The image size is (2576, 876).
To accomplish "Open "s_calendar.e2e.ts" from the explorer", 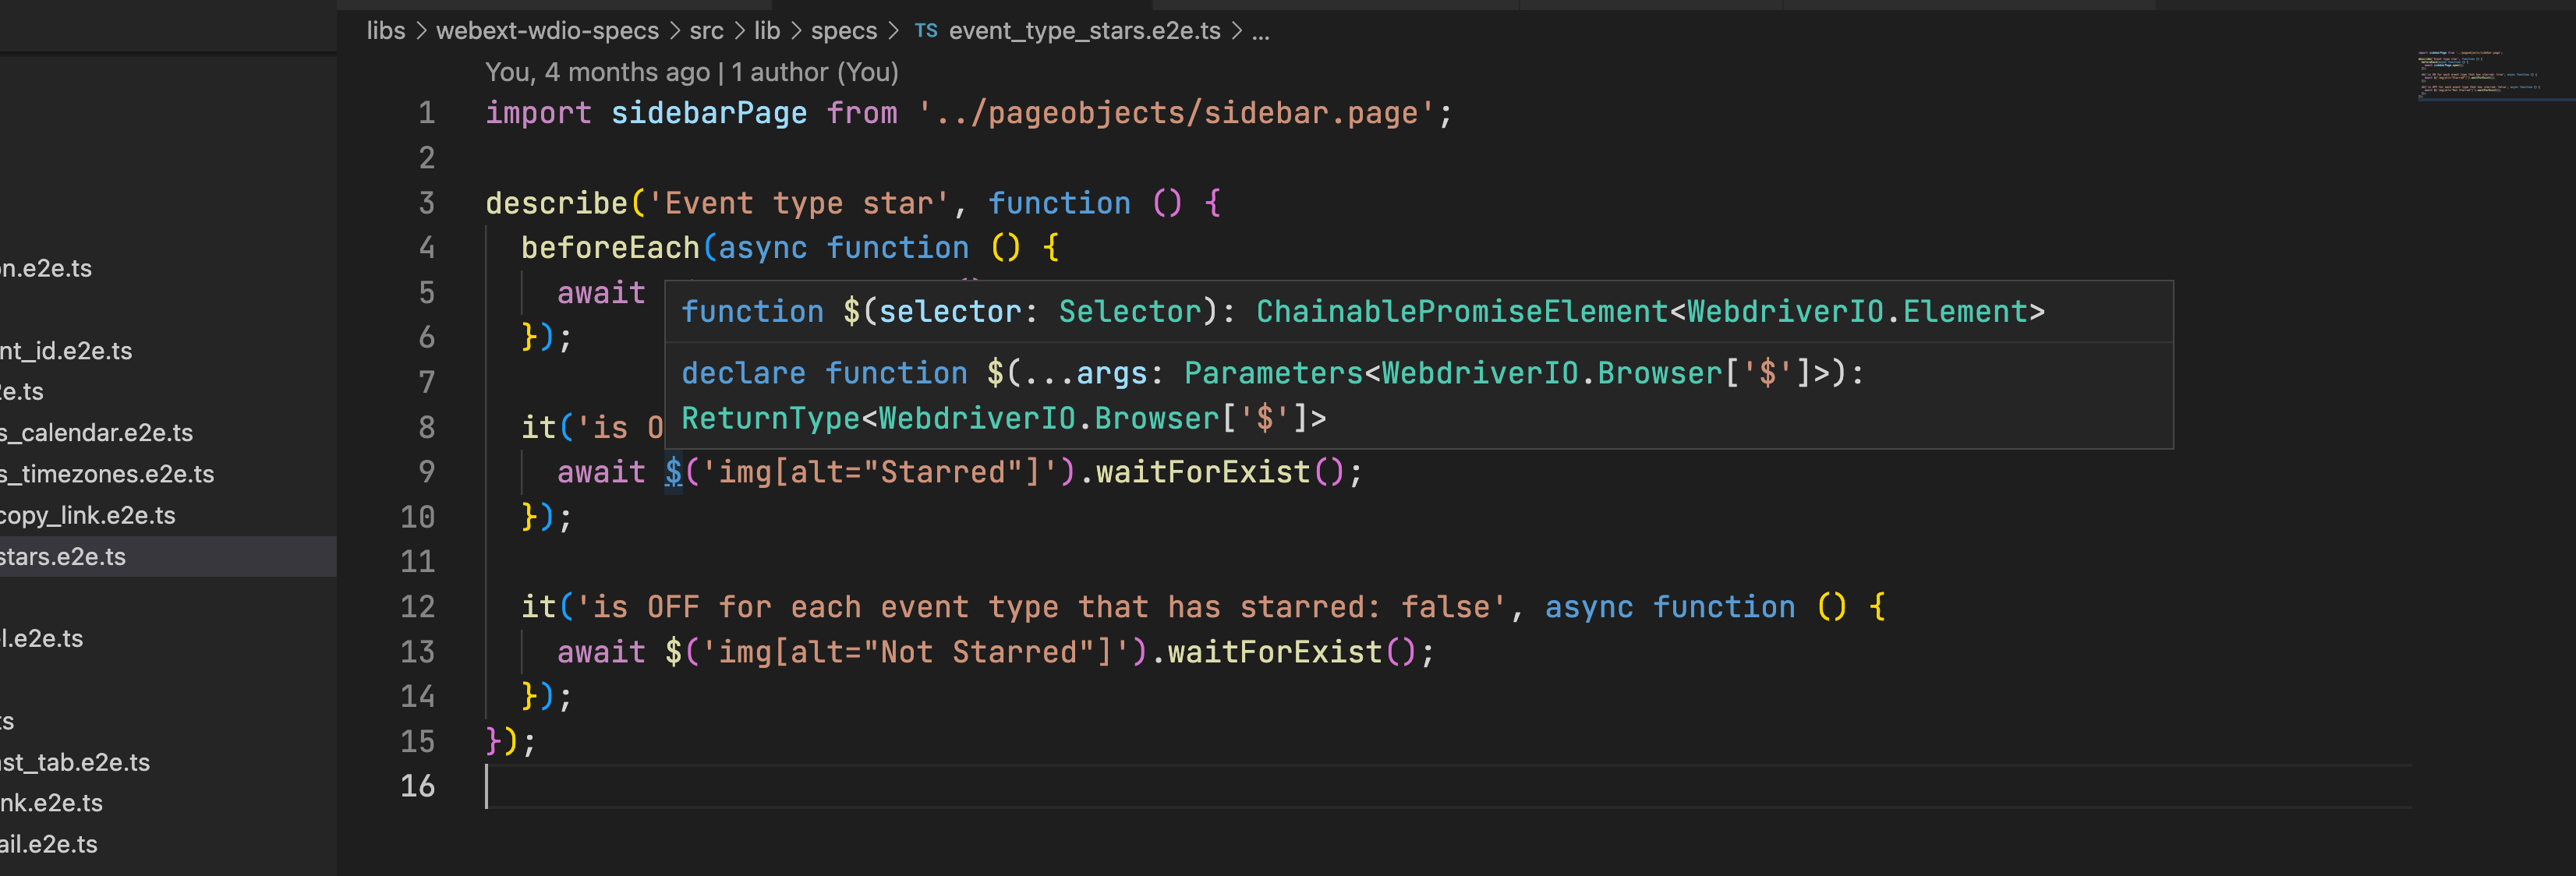I will click(96, 433).
